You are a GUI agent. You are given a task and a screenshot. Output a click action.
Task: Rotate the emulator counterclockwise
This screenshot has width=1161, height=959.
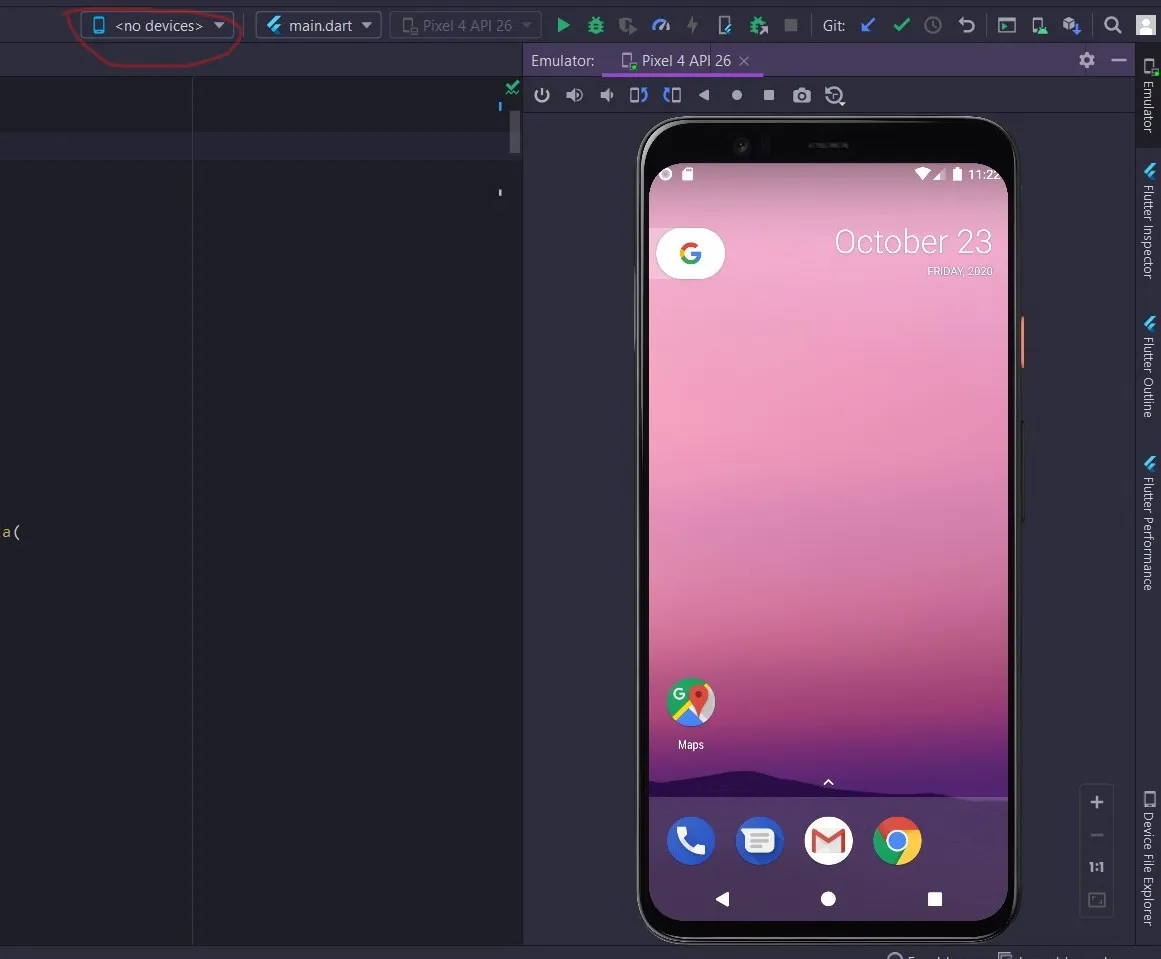point(639,95)
